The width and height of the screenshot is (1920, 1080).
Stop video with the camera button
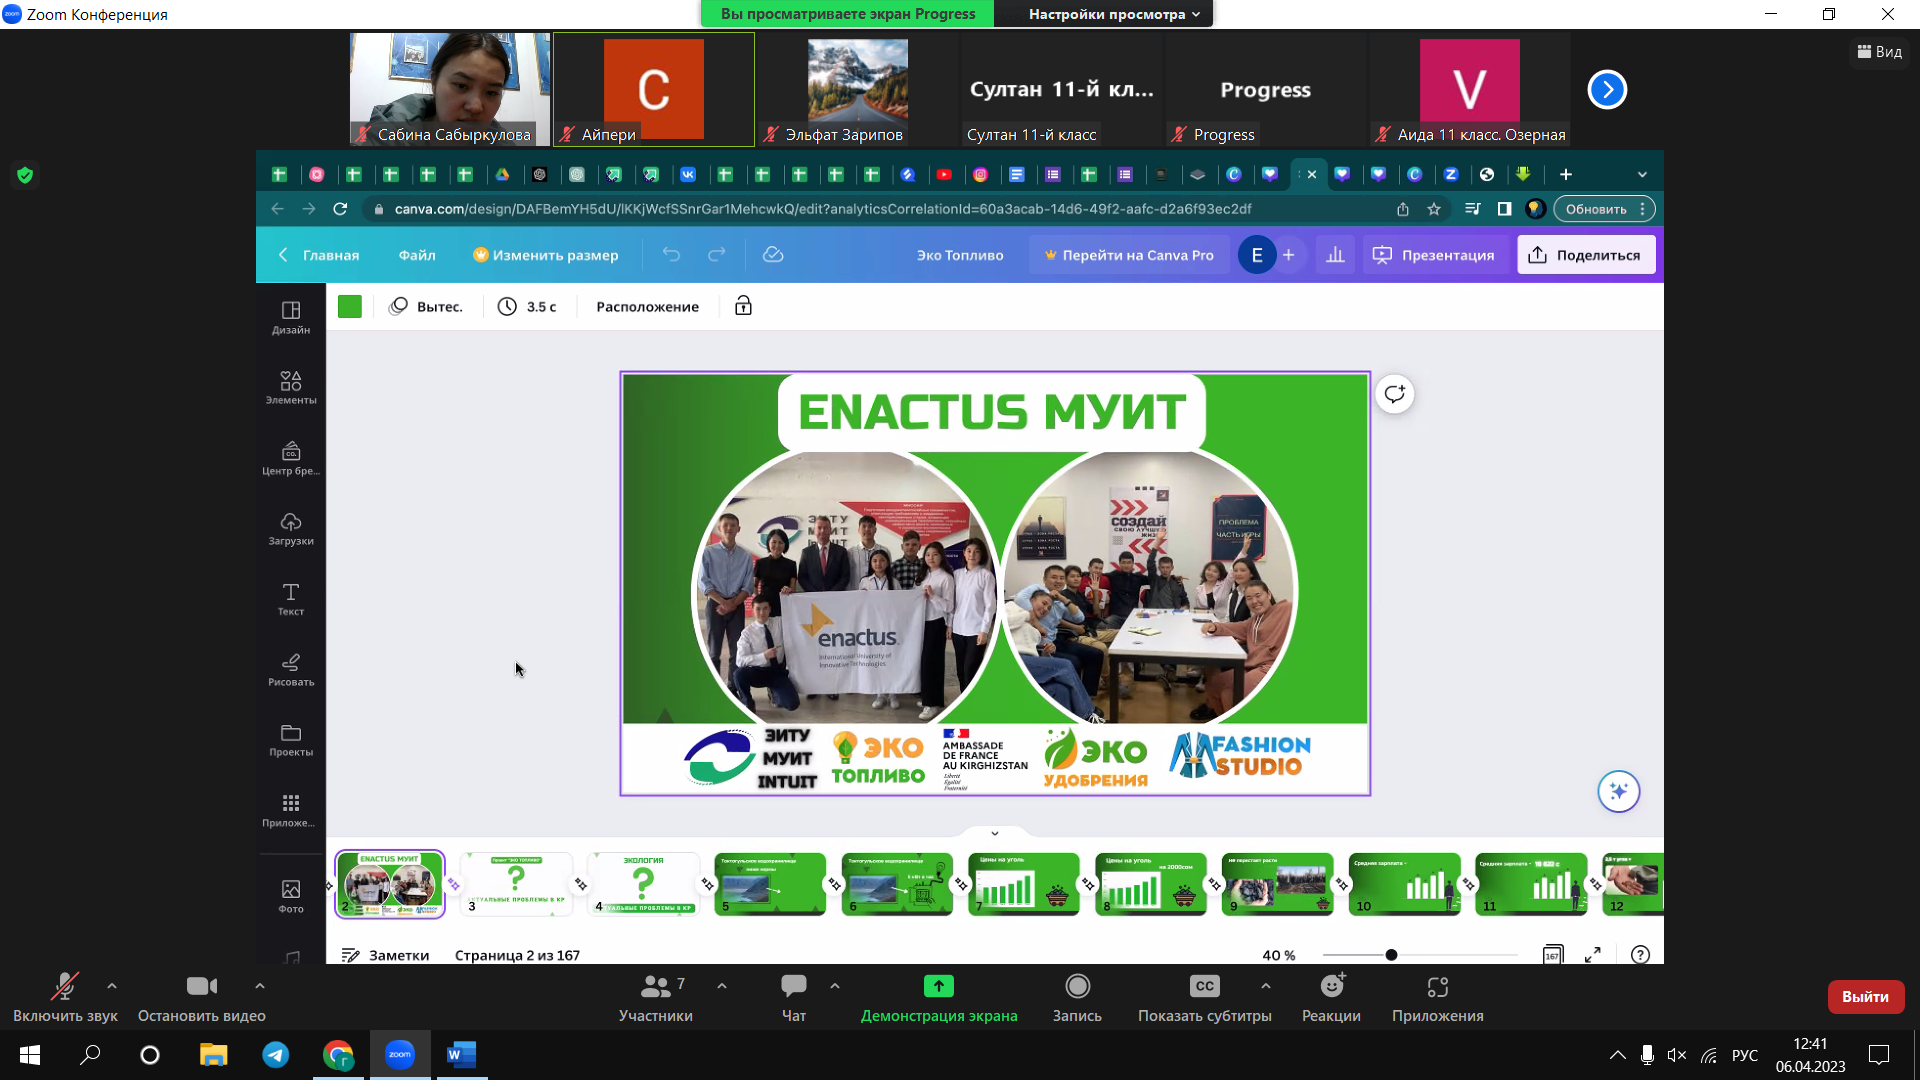(202, 998)
